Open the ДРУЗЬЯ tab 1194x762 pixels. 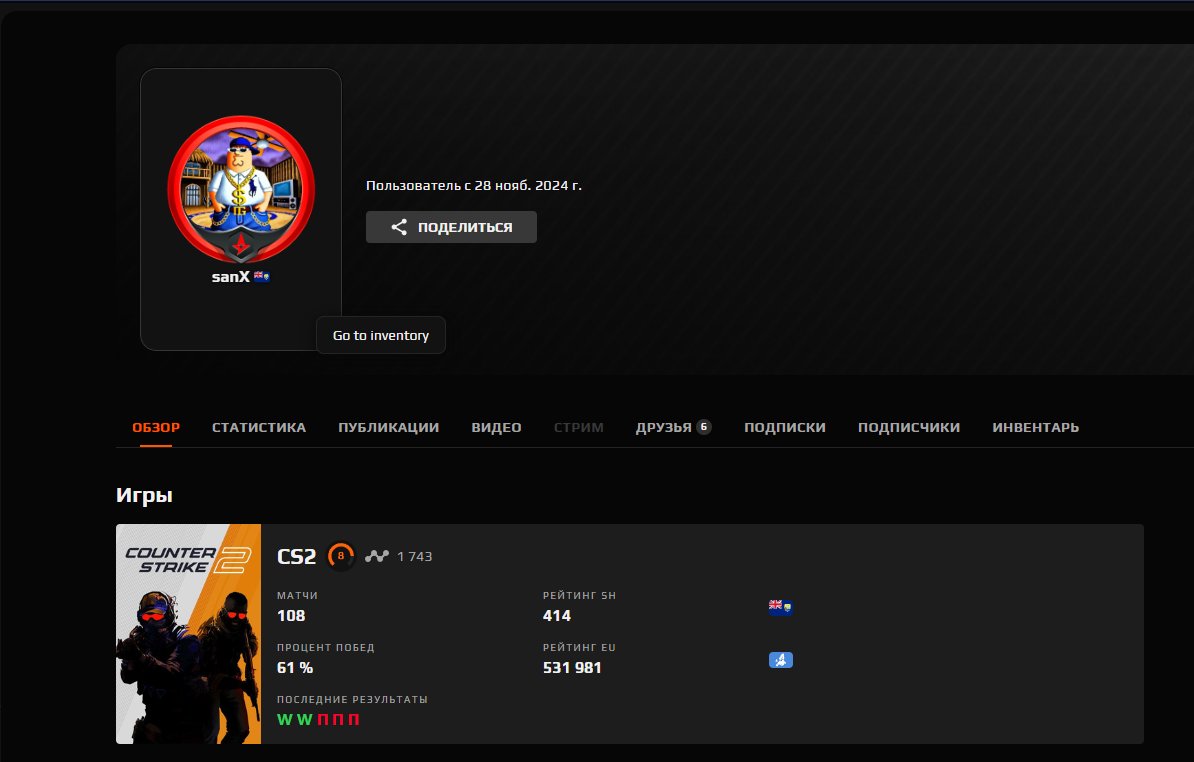(664, 427)
